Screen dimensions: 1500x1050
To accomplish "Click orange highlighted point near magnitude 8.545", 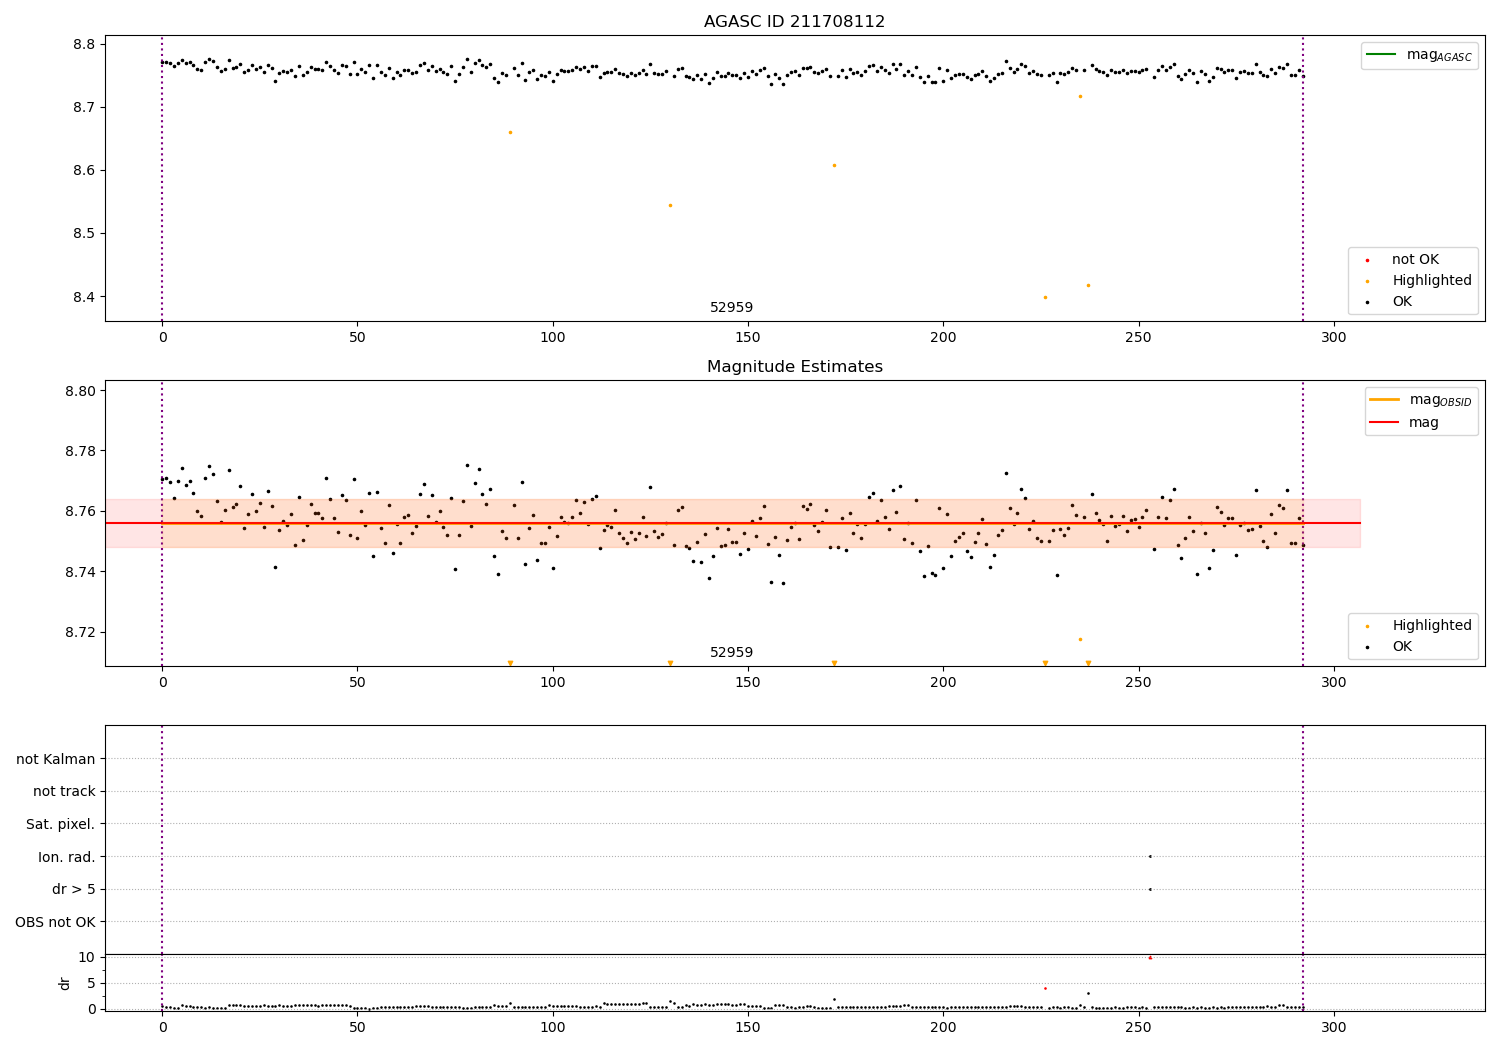I will point(670,205).
